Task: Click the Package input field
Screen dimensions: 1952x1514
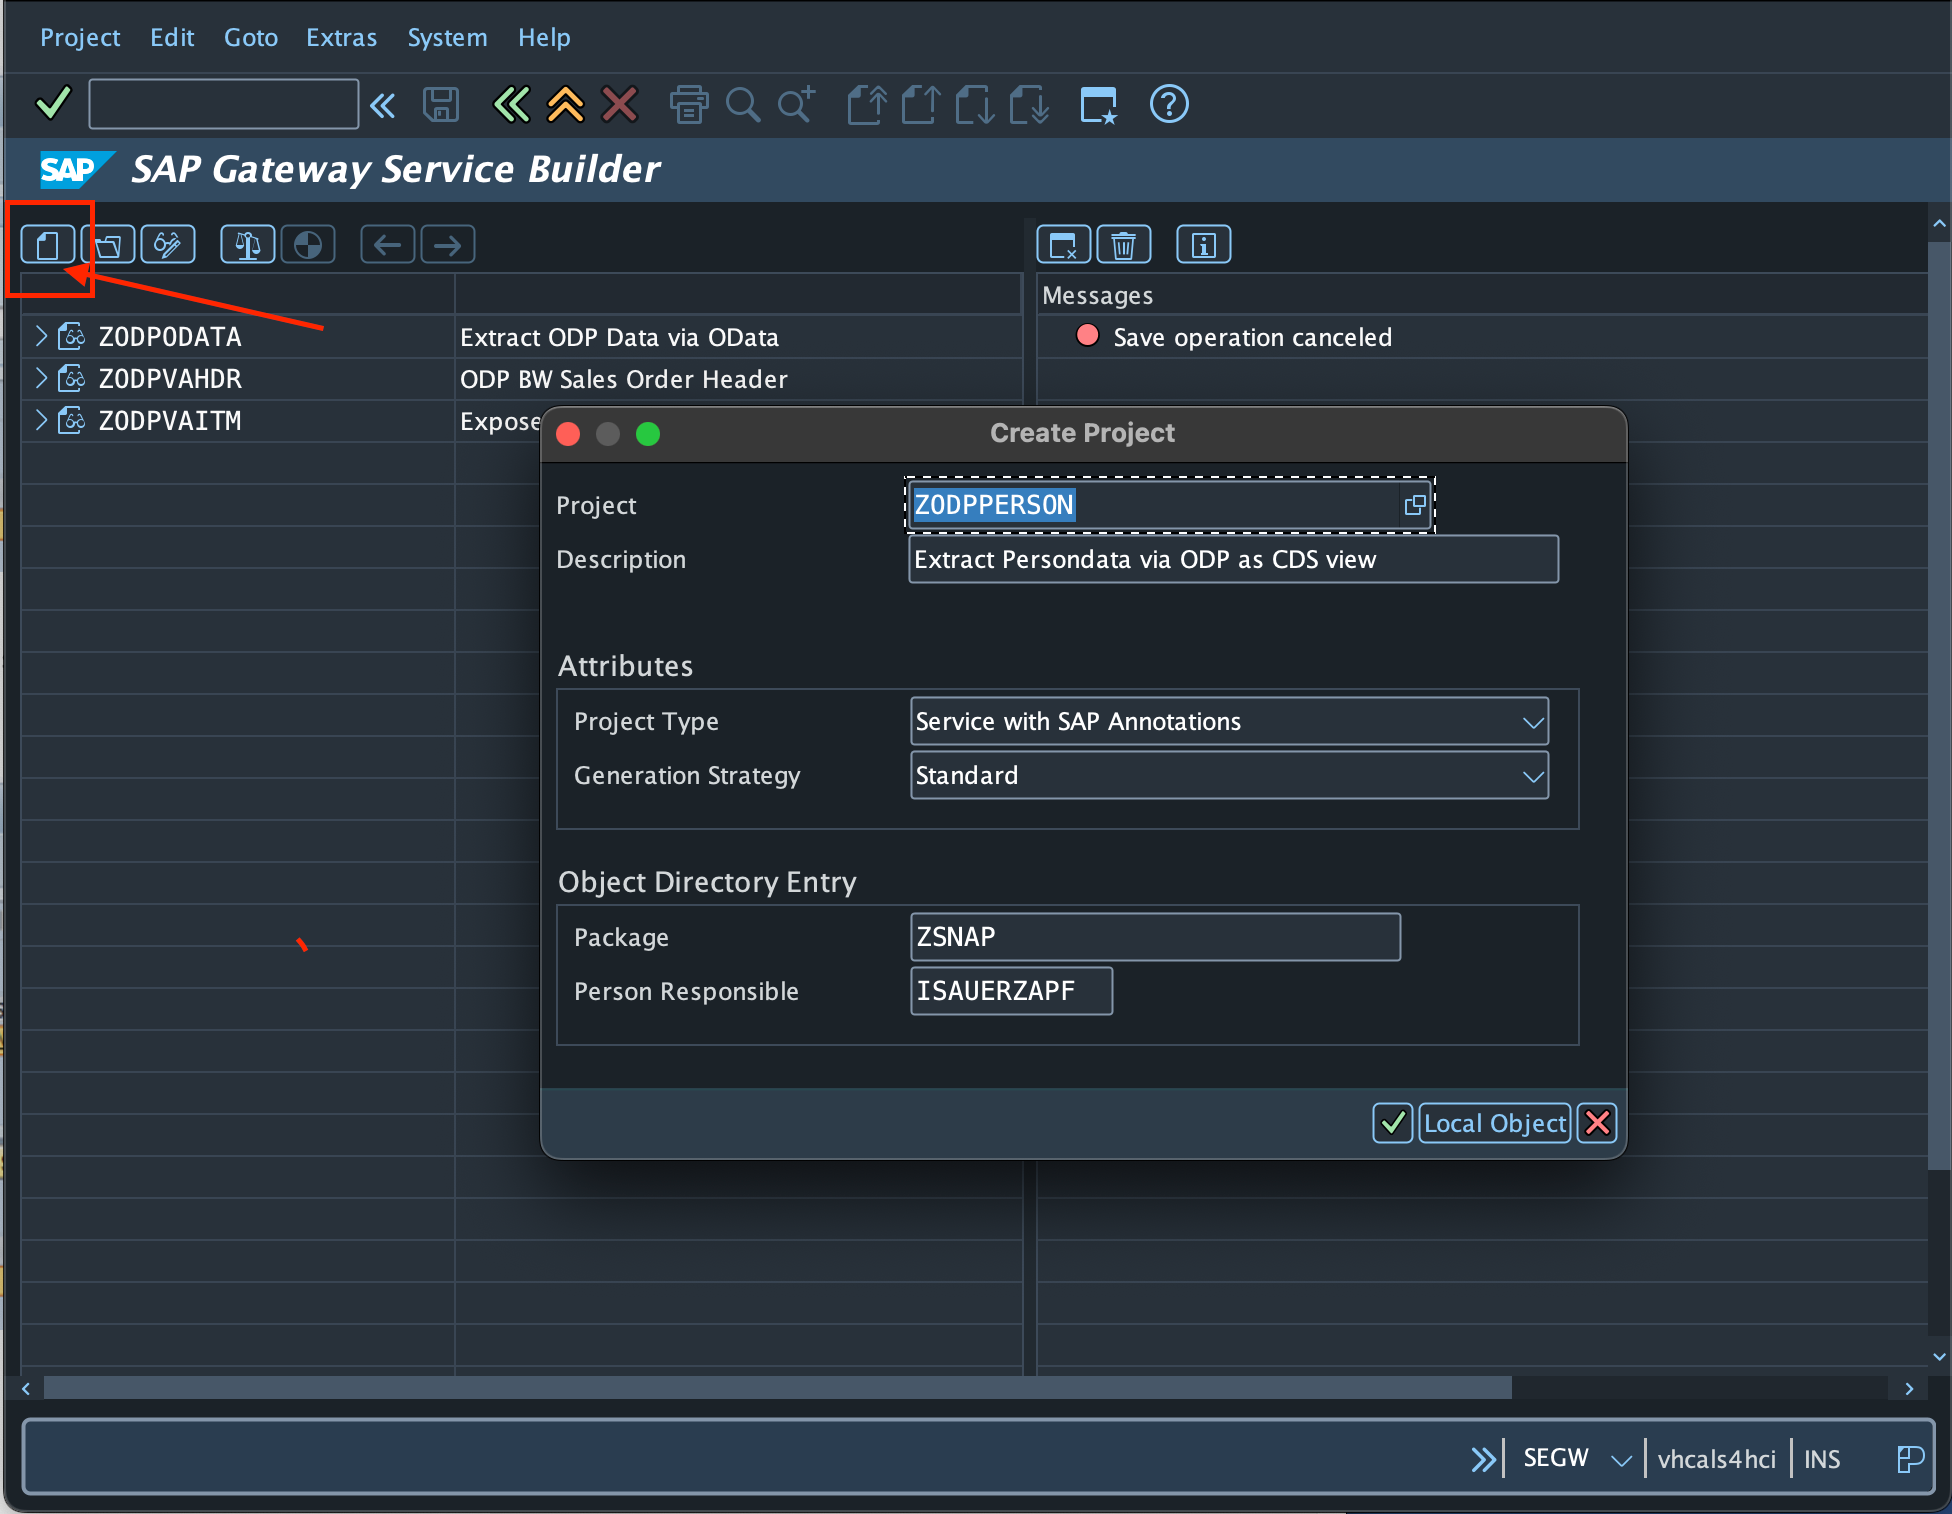Action: pos(1154,937)
